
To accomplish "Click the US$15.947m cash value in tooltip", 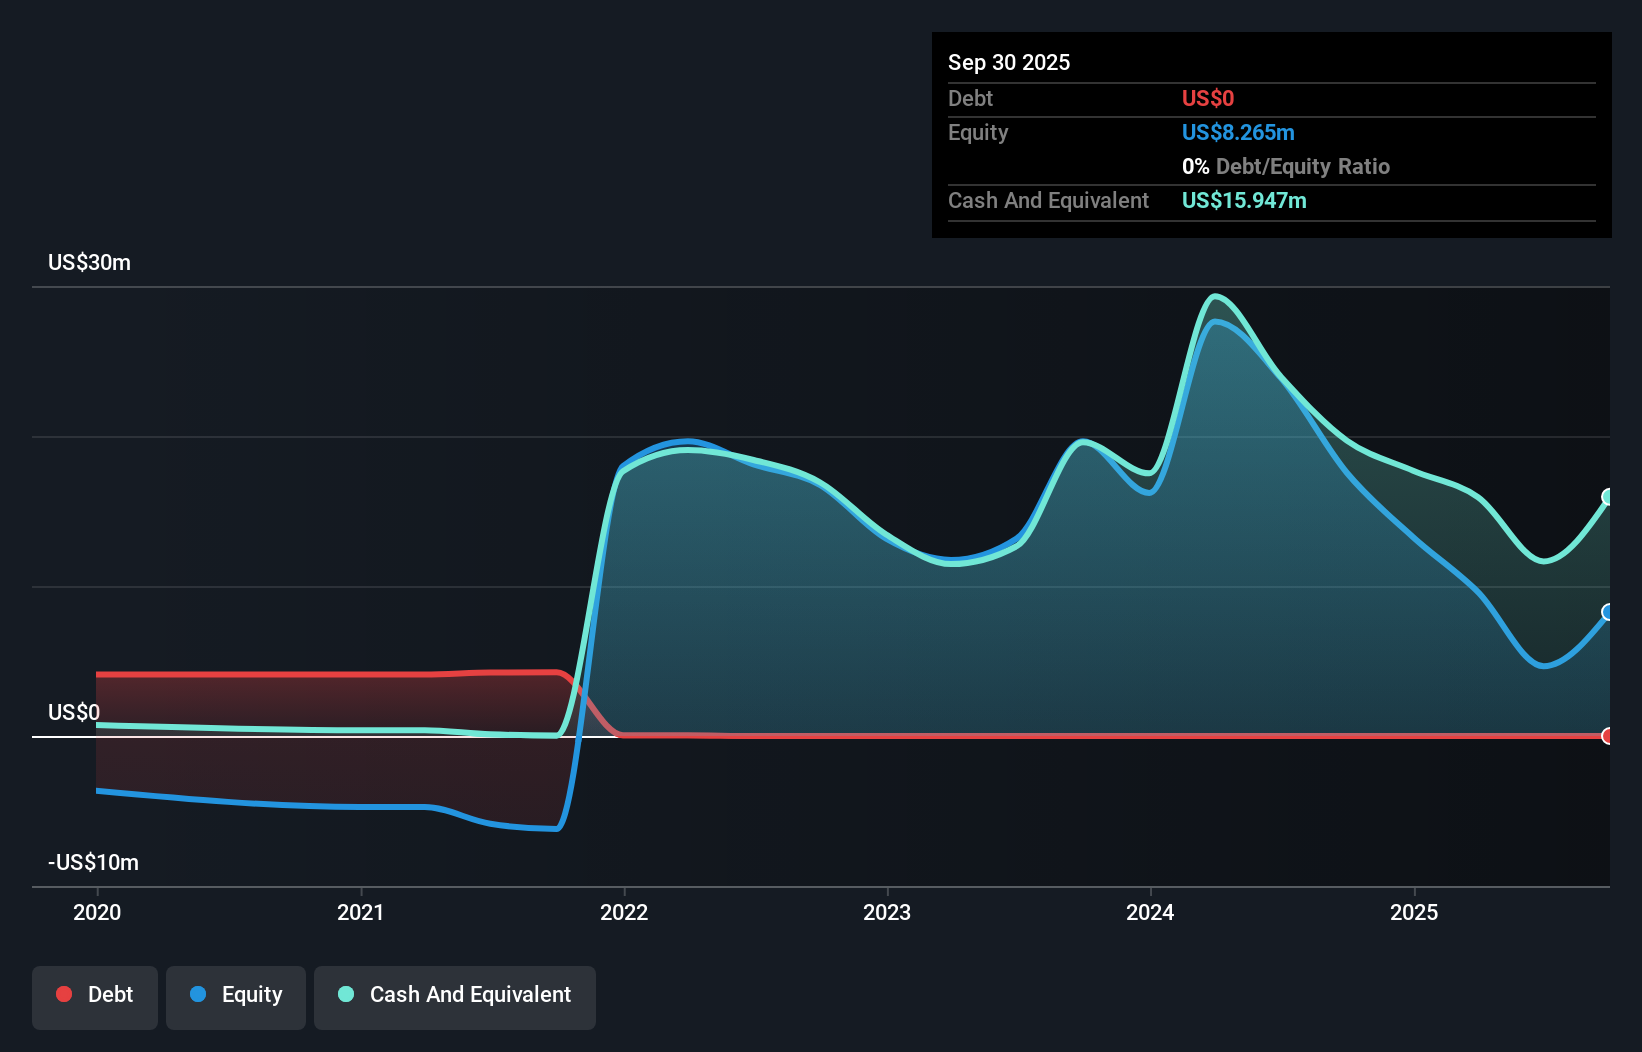I will [x=1244, y=200].
